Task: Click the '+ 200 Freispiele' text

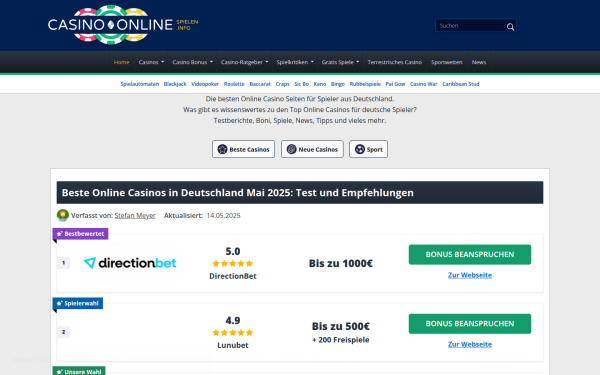Action: (341, 340)
